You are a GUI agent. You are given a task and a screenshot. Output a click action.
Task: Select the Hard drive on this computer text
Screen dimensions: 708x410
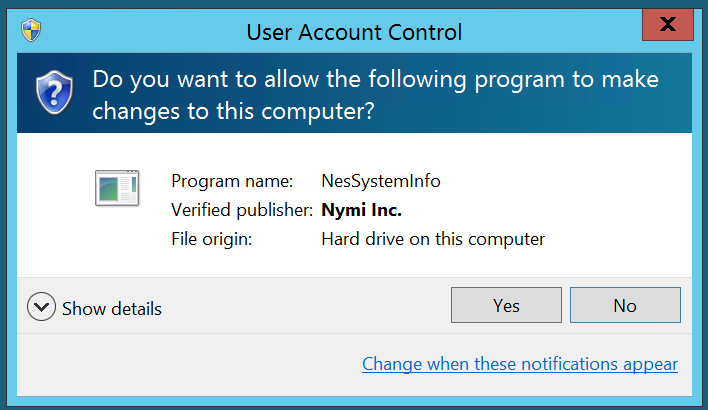pos(432,239)
